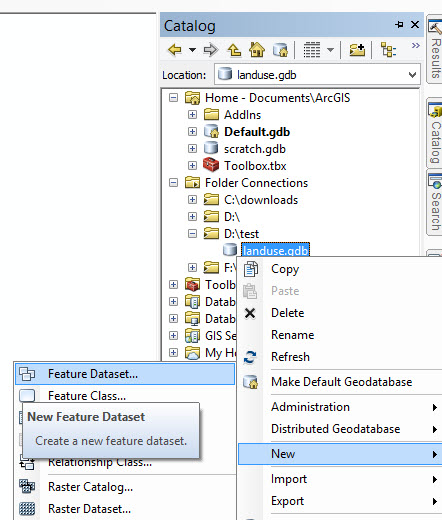The image size is (442, 520).
Task: Click the Up One Level icon
Action: (x=234, y=50)
